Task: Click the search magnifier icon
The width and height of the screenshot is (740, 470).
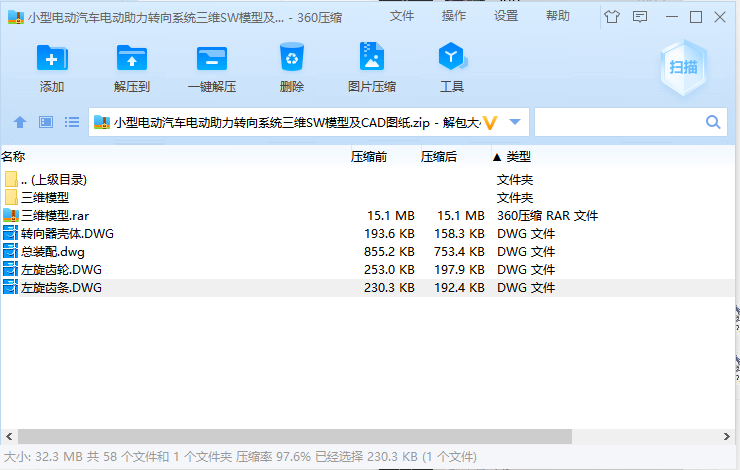Action: 713,122
